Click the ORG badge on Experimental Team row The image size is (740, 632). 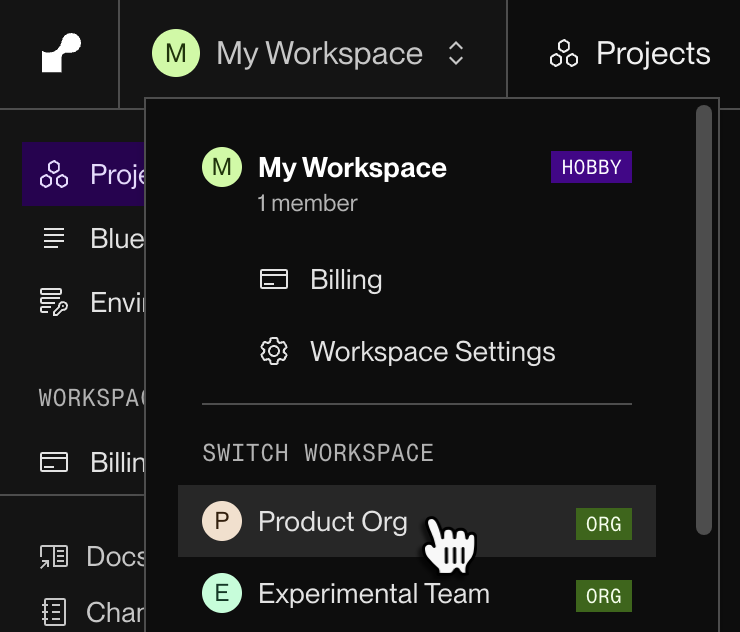[x=604, y=596]
